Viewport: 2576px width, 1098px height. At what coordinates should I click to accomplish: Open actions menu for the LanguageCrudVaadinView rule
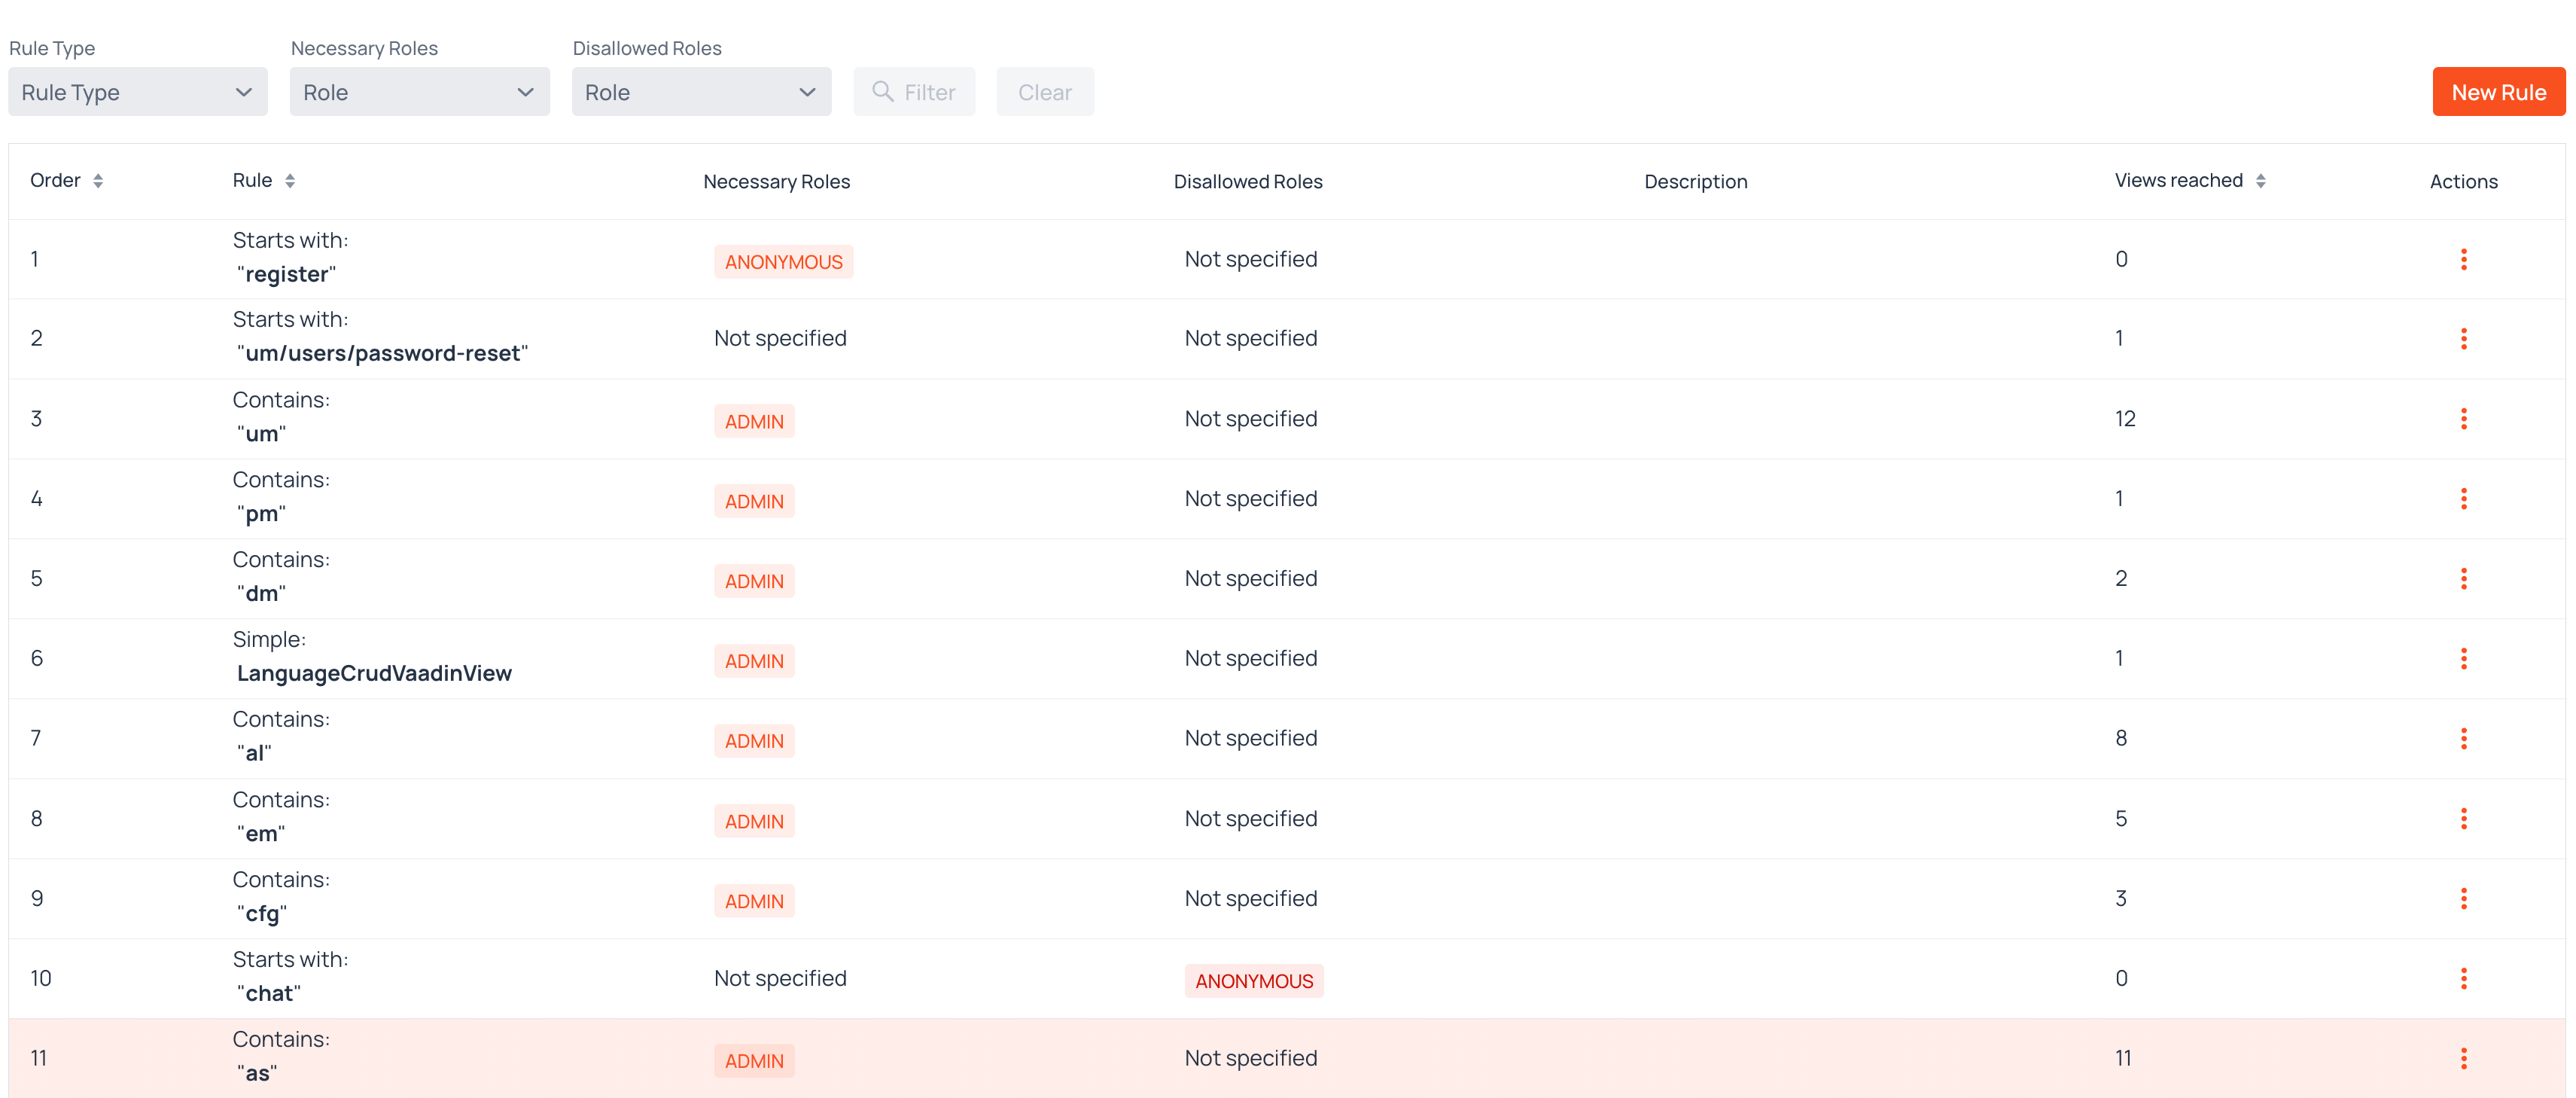2463,659
